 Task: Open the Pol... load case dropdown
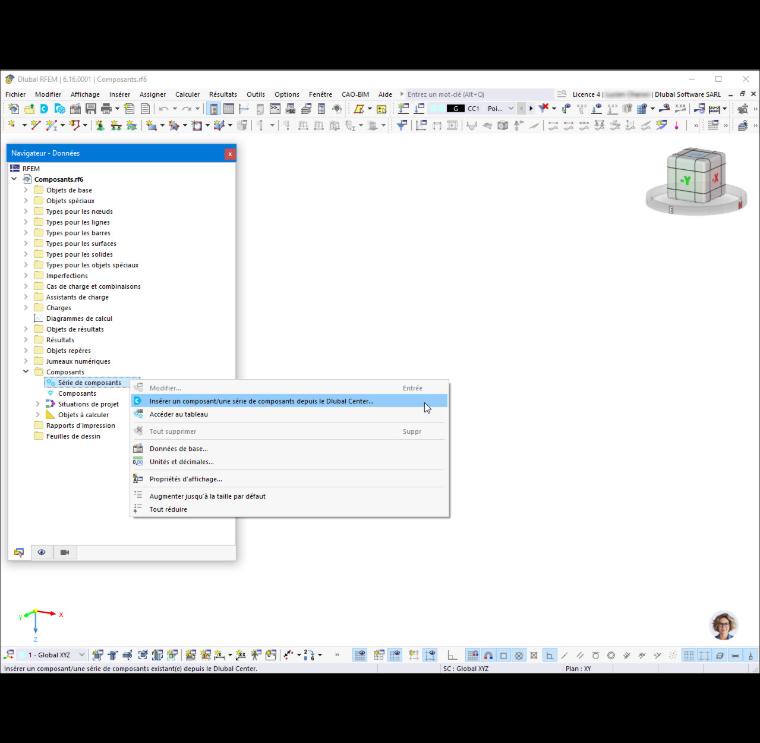coord(510,109)
